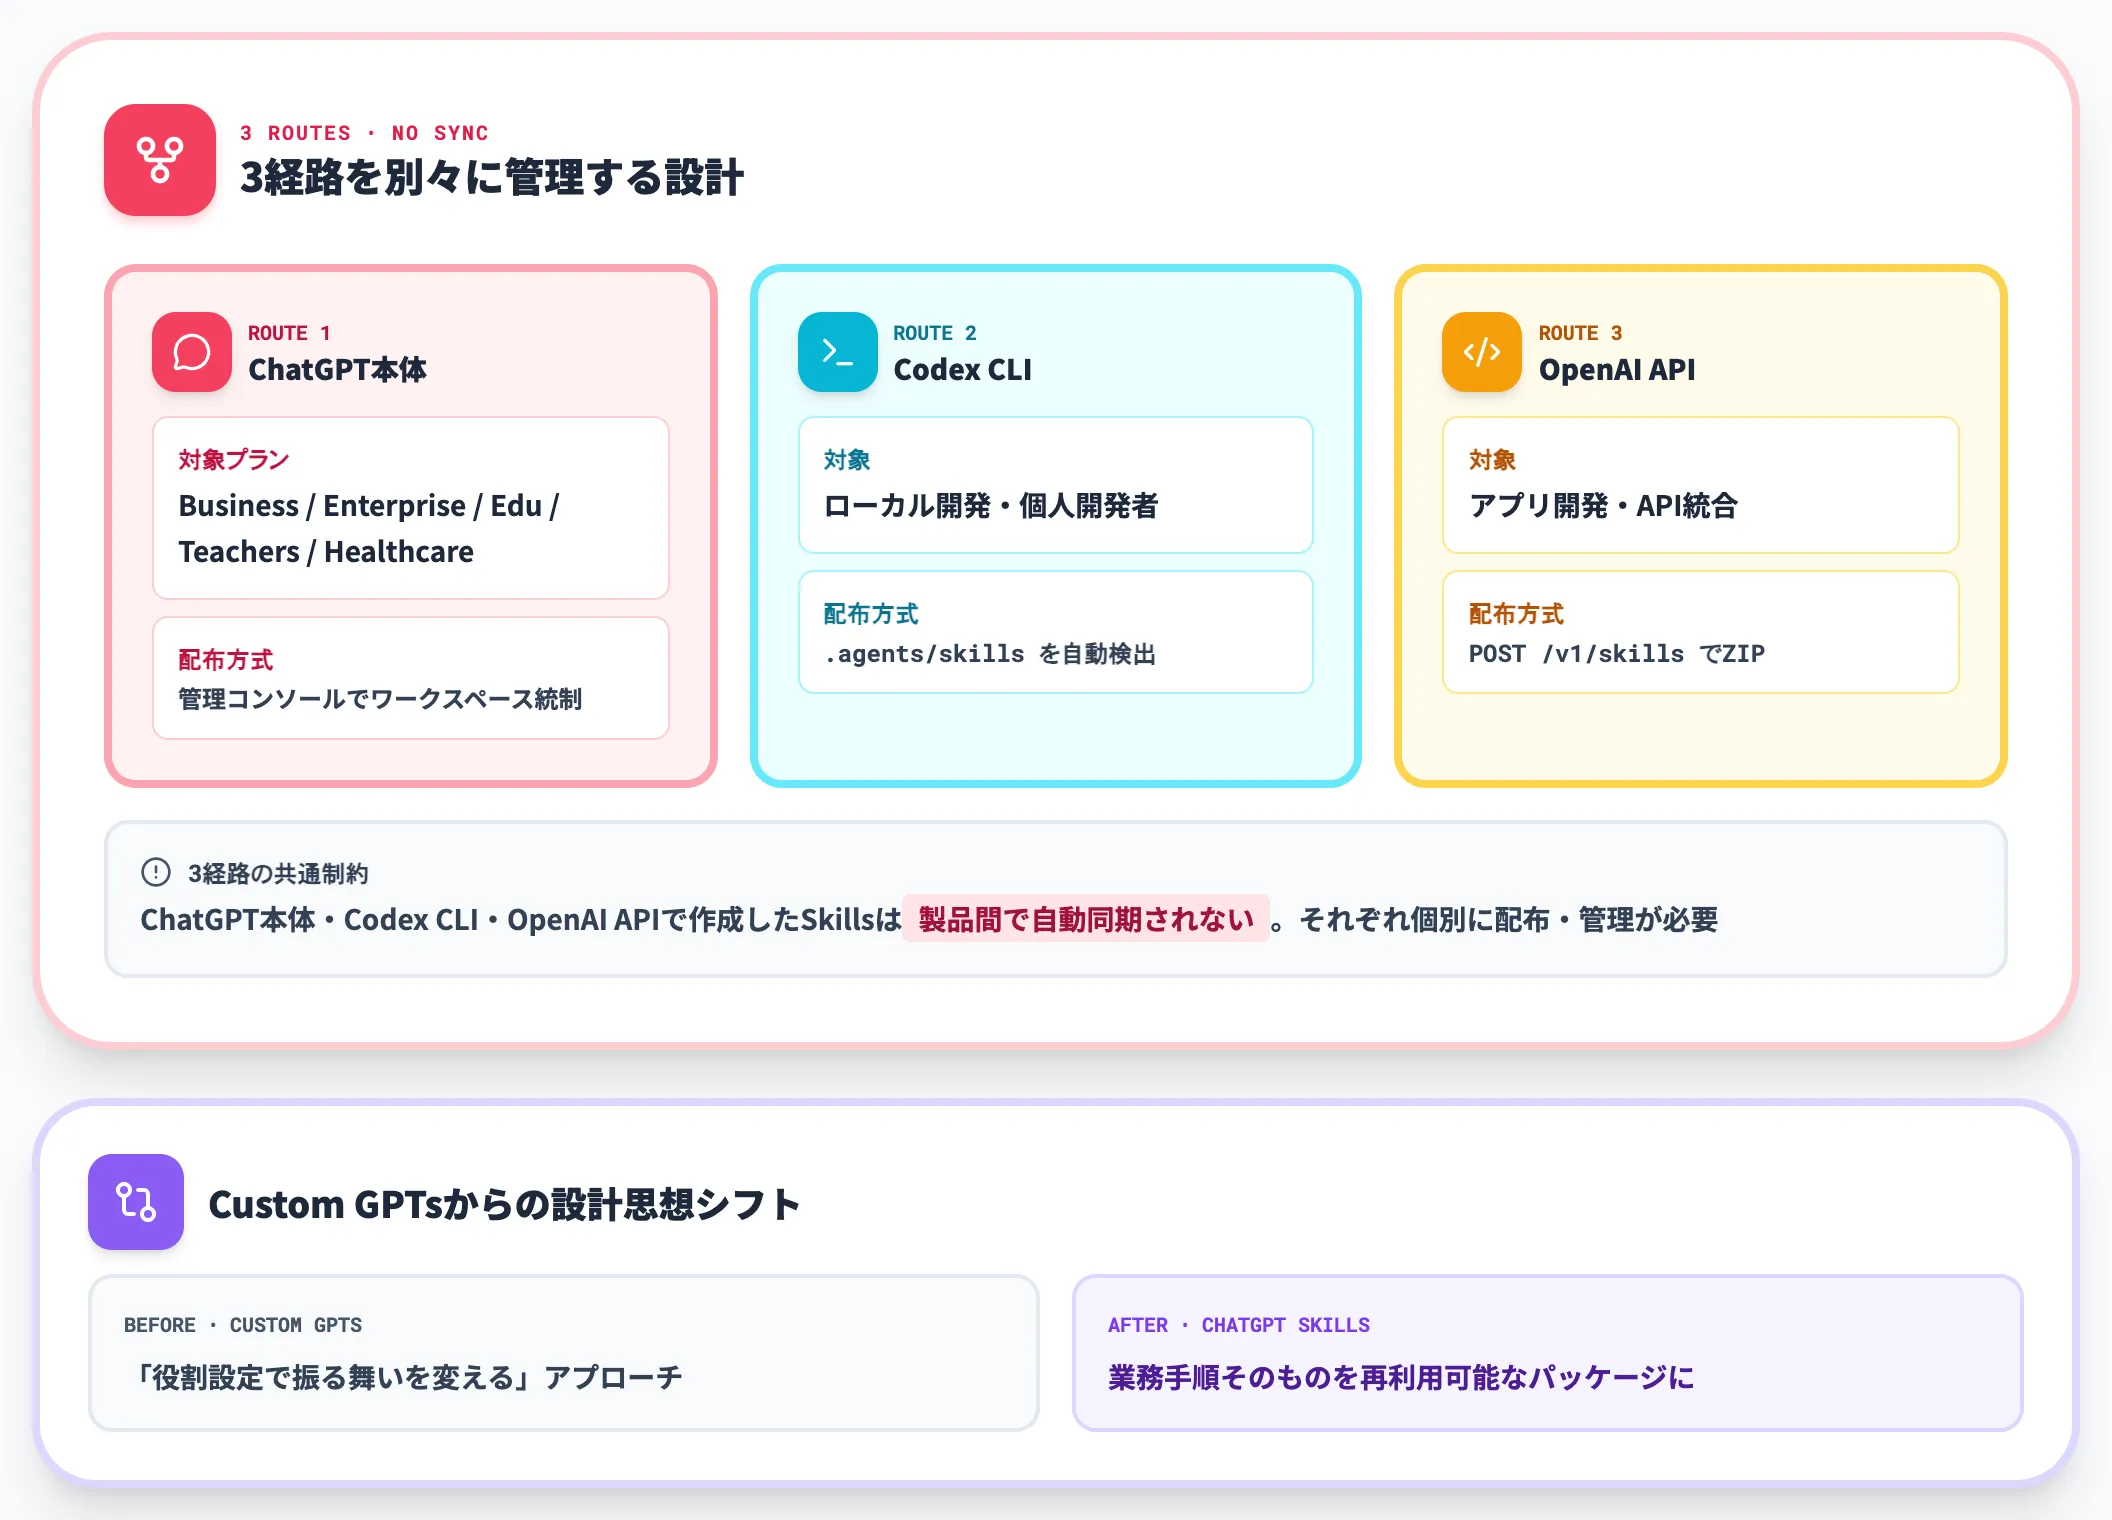Click the highlighted '製品間で自動同期されない' phrase

pyautogui.click(x=1086, y=919)
